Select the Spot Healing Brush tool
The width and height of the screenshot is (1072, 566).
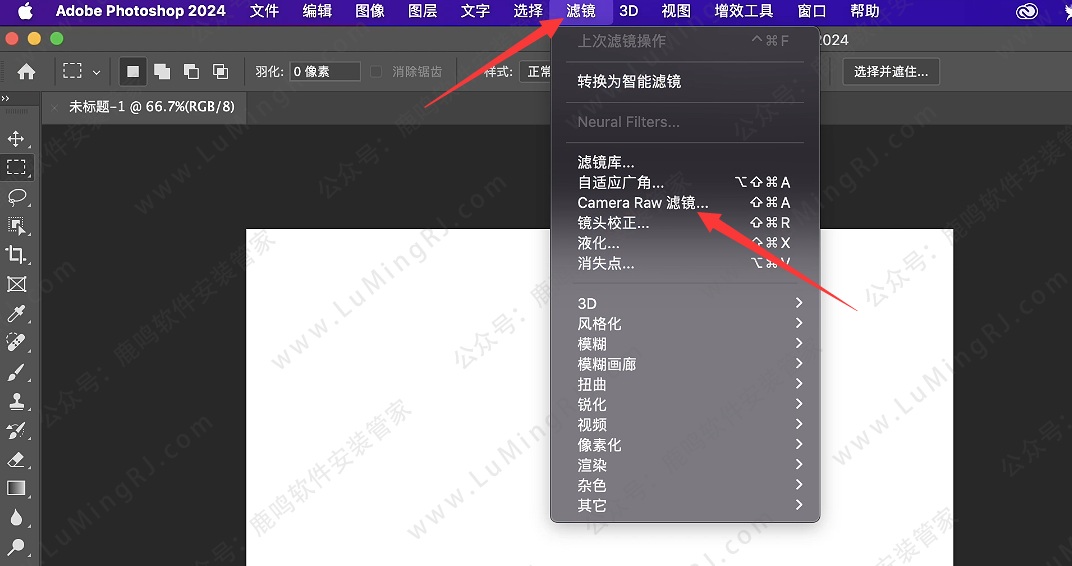coord(16,342)
